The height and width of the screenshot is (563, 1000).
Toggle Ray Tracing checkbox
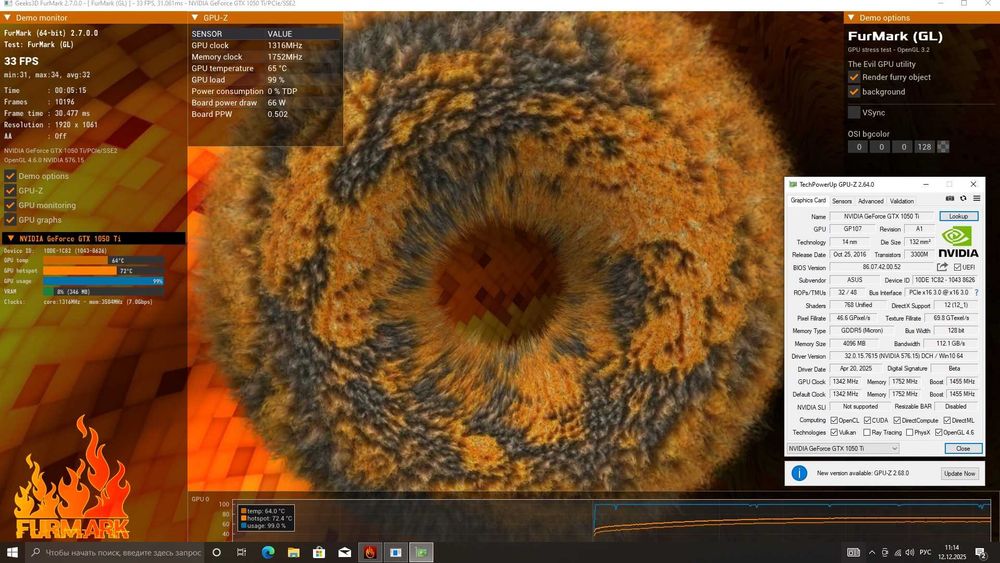(x=867, y=432)
